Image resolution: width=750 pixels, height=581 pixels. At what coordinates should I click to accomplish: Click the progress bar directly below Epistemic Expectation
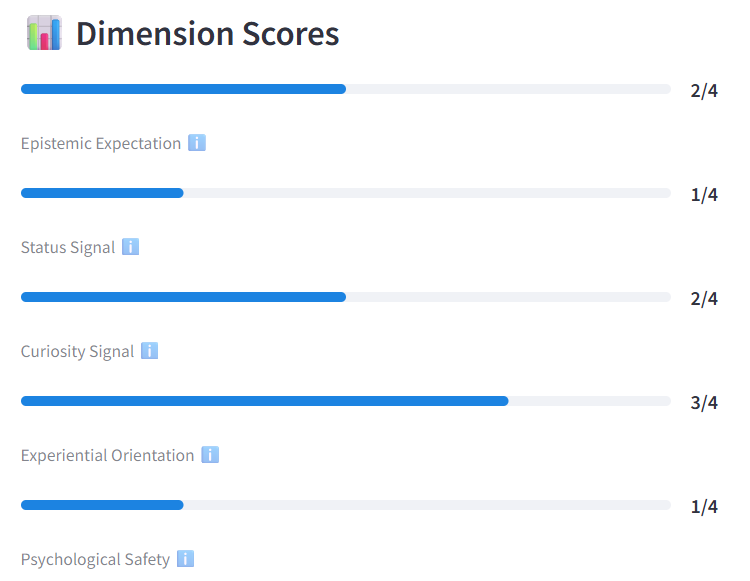pyautogui.click(x=346, y=193)
